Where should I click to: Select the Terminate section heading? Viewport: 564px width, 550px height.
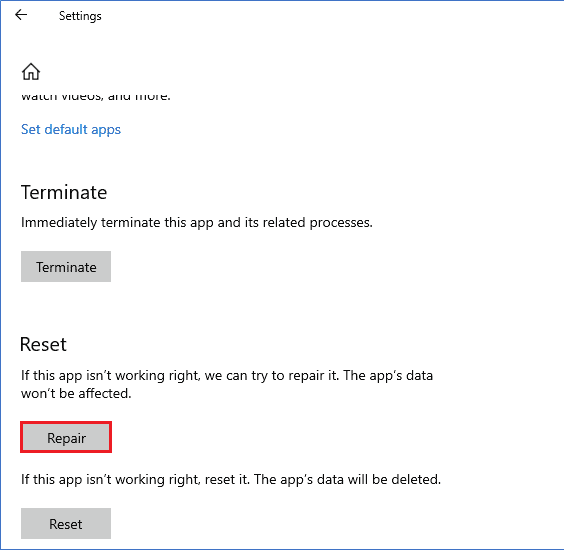point(64,192)
